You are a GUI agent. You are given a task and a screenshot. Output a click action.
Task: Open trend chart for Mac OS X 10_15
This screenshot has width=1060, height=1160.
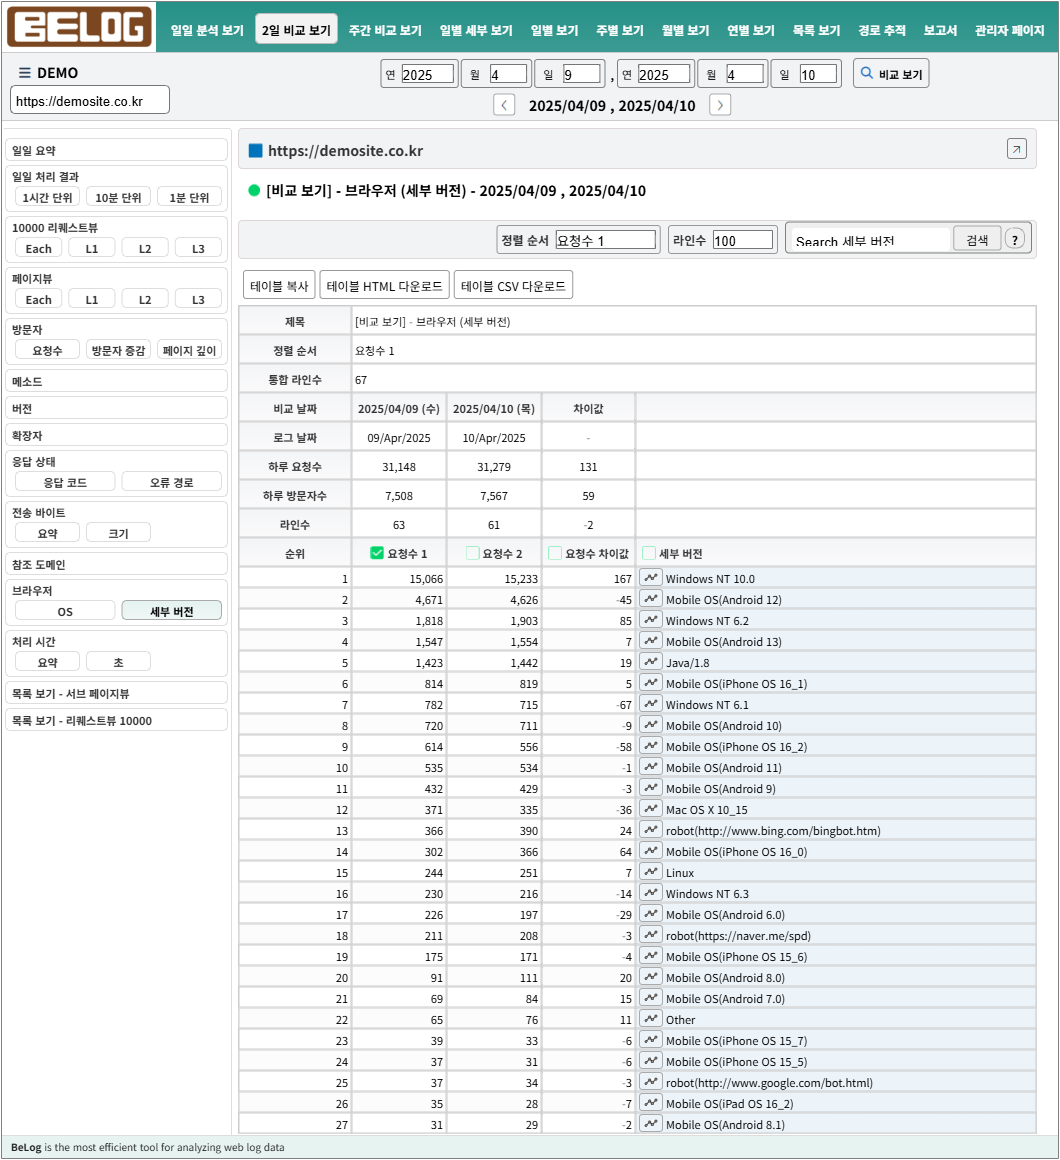[x=650, y=809]
